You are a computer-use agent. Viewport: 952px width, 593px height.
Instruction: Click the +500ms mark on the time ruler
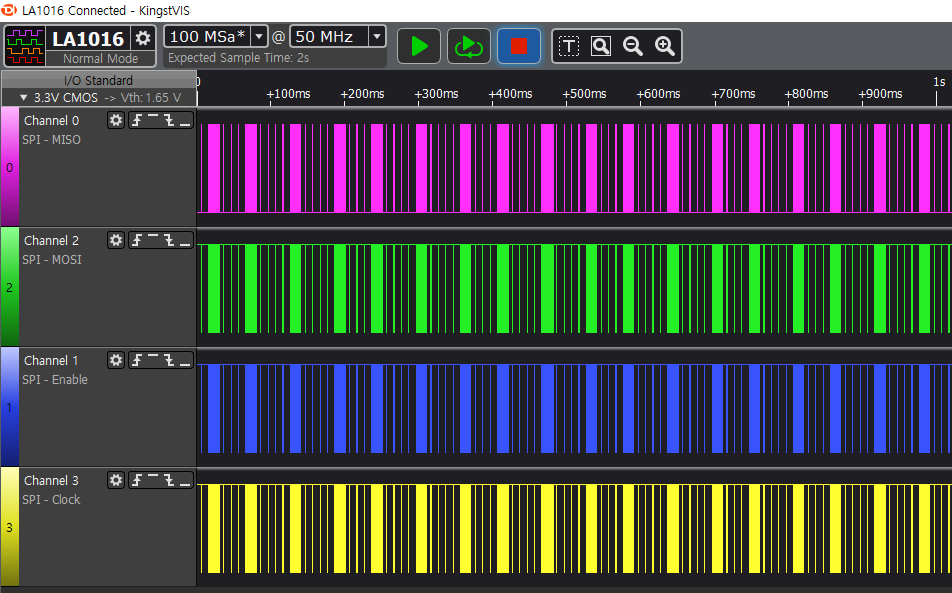(x=583, y=94)
